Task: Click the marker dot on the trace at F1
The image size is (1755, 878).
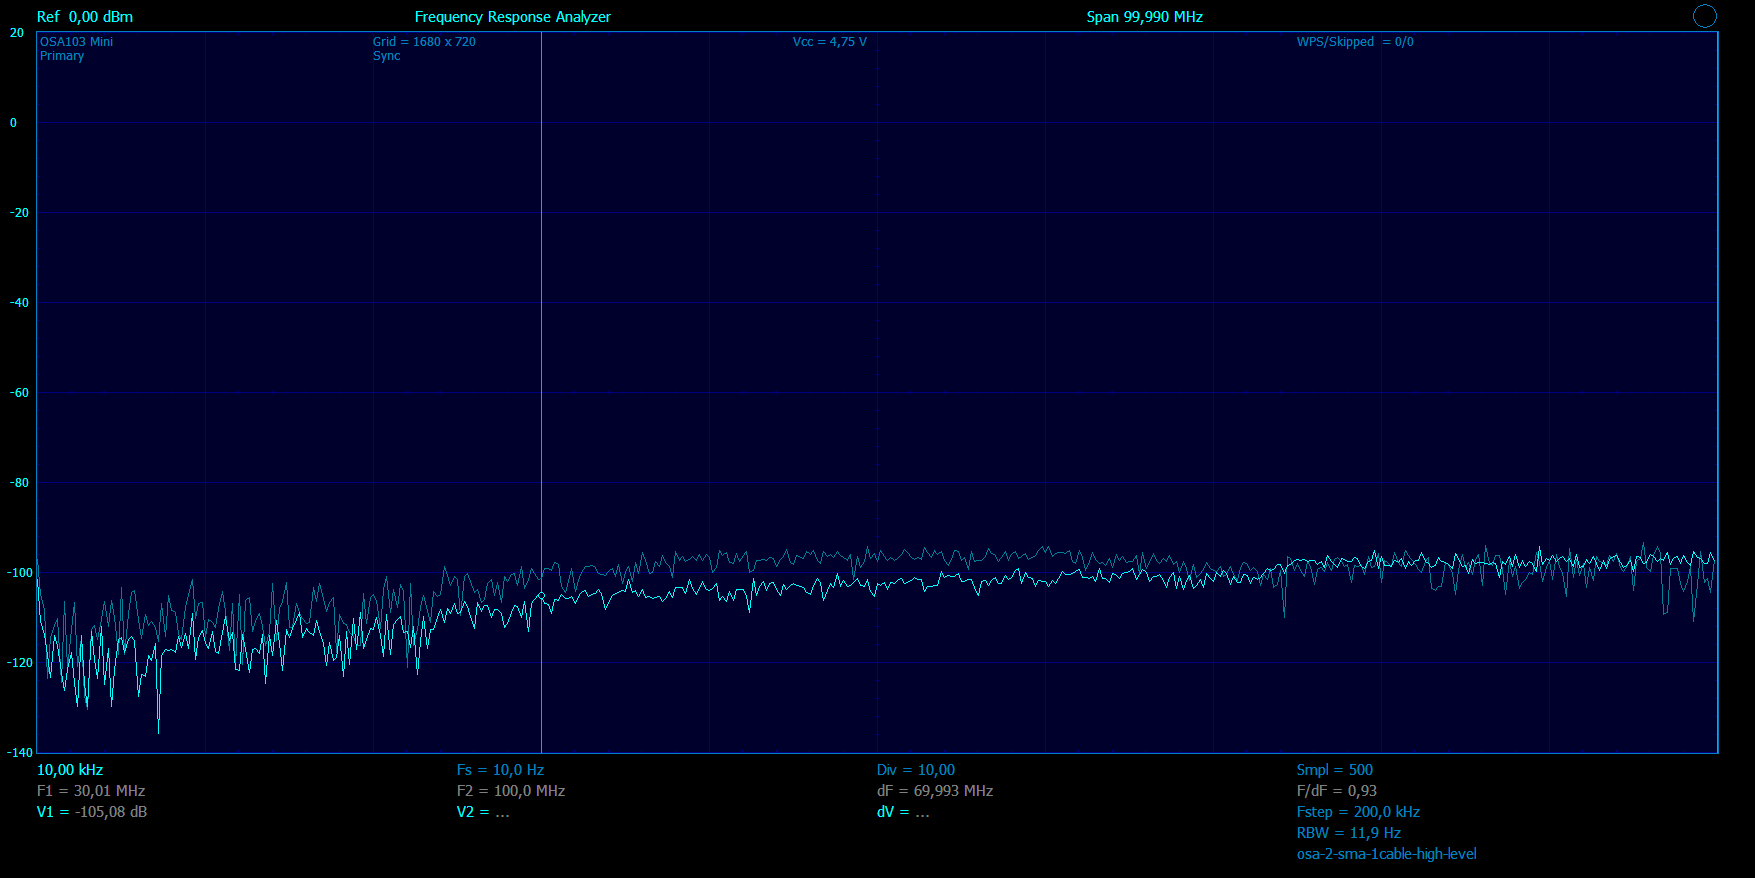Action: click(x=541, y=596)
